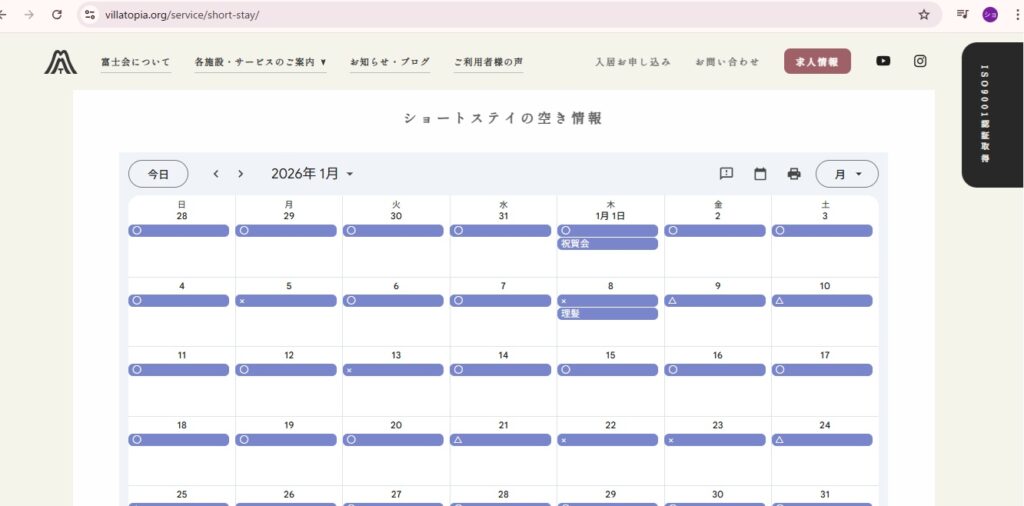The height and width of the screenshot is (506, 1024).
Task: Select the 祝賀会 event on January 1
Action: (607, 244)
